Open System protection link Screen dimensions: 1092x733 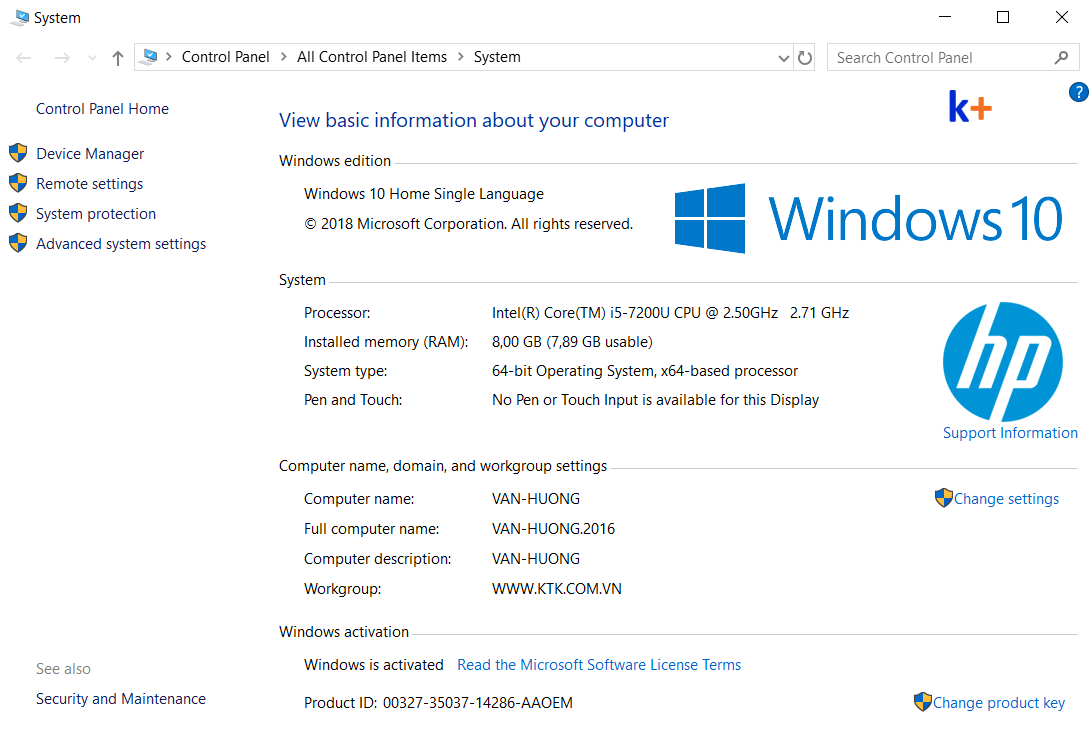tap(96, 214)
